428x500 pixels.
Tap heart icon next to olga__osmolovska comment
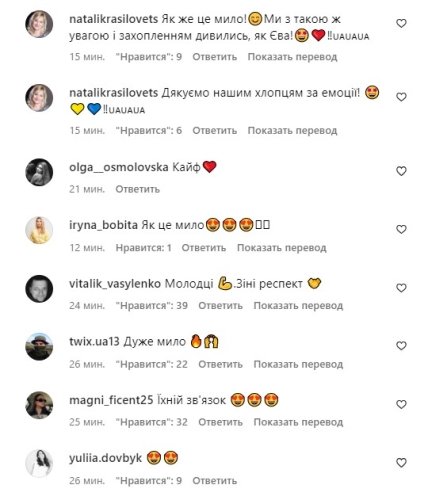click(401, 171)
